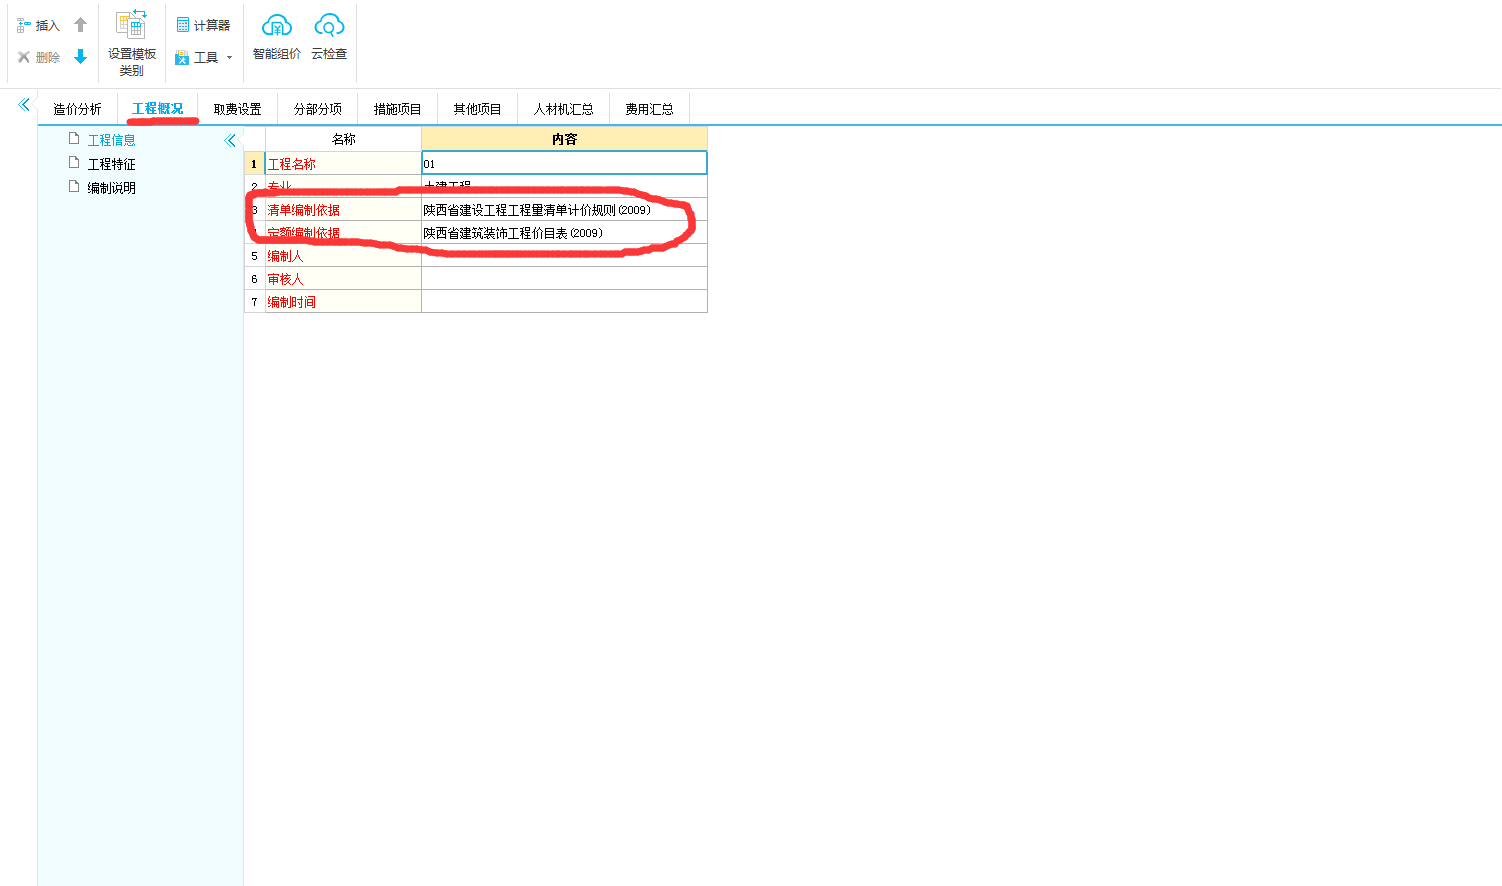Open the 取费设置 tab
Viewport: 1502px width, 886px height.
pos(238,109)
